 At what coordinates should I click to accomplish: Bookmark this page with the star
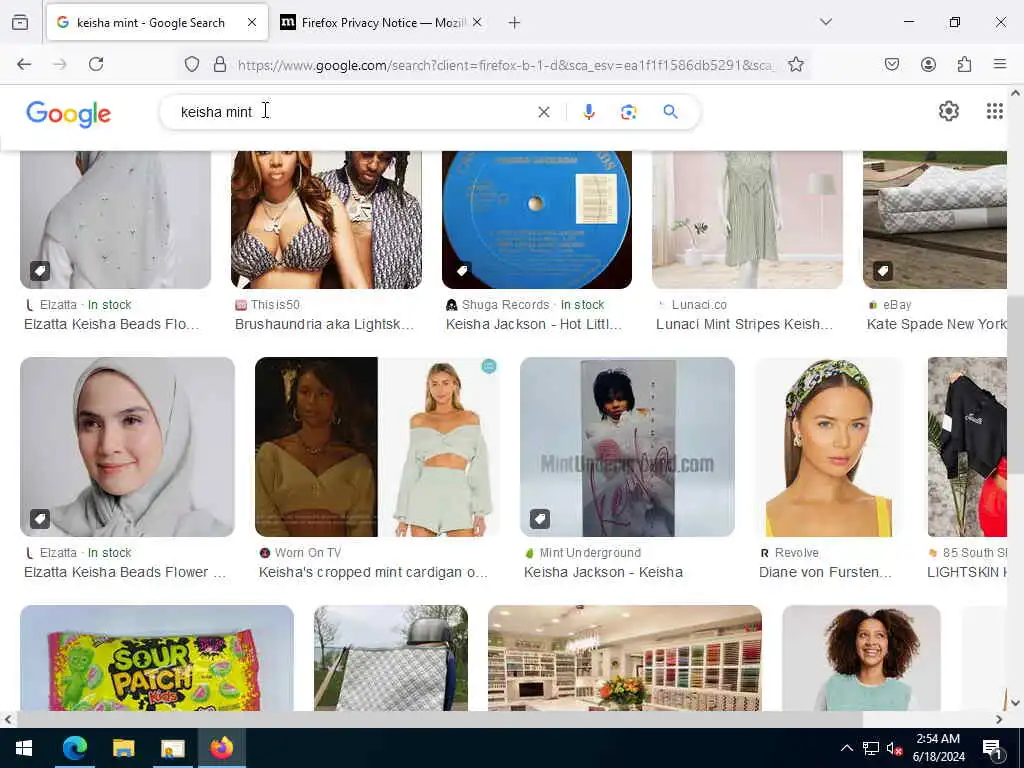pos(795,64)
